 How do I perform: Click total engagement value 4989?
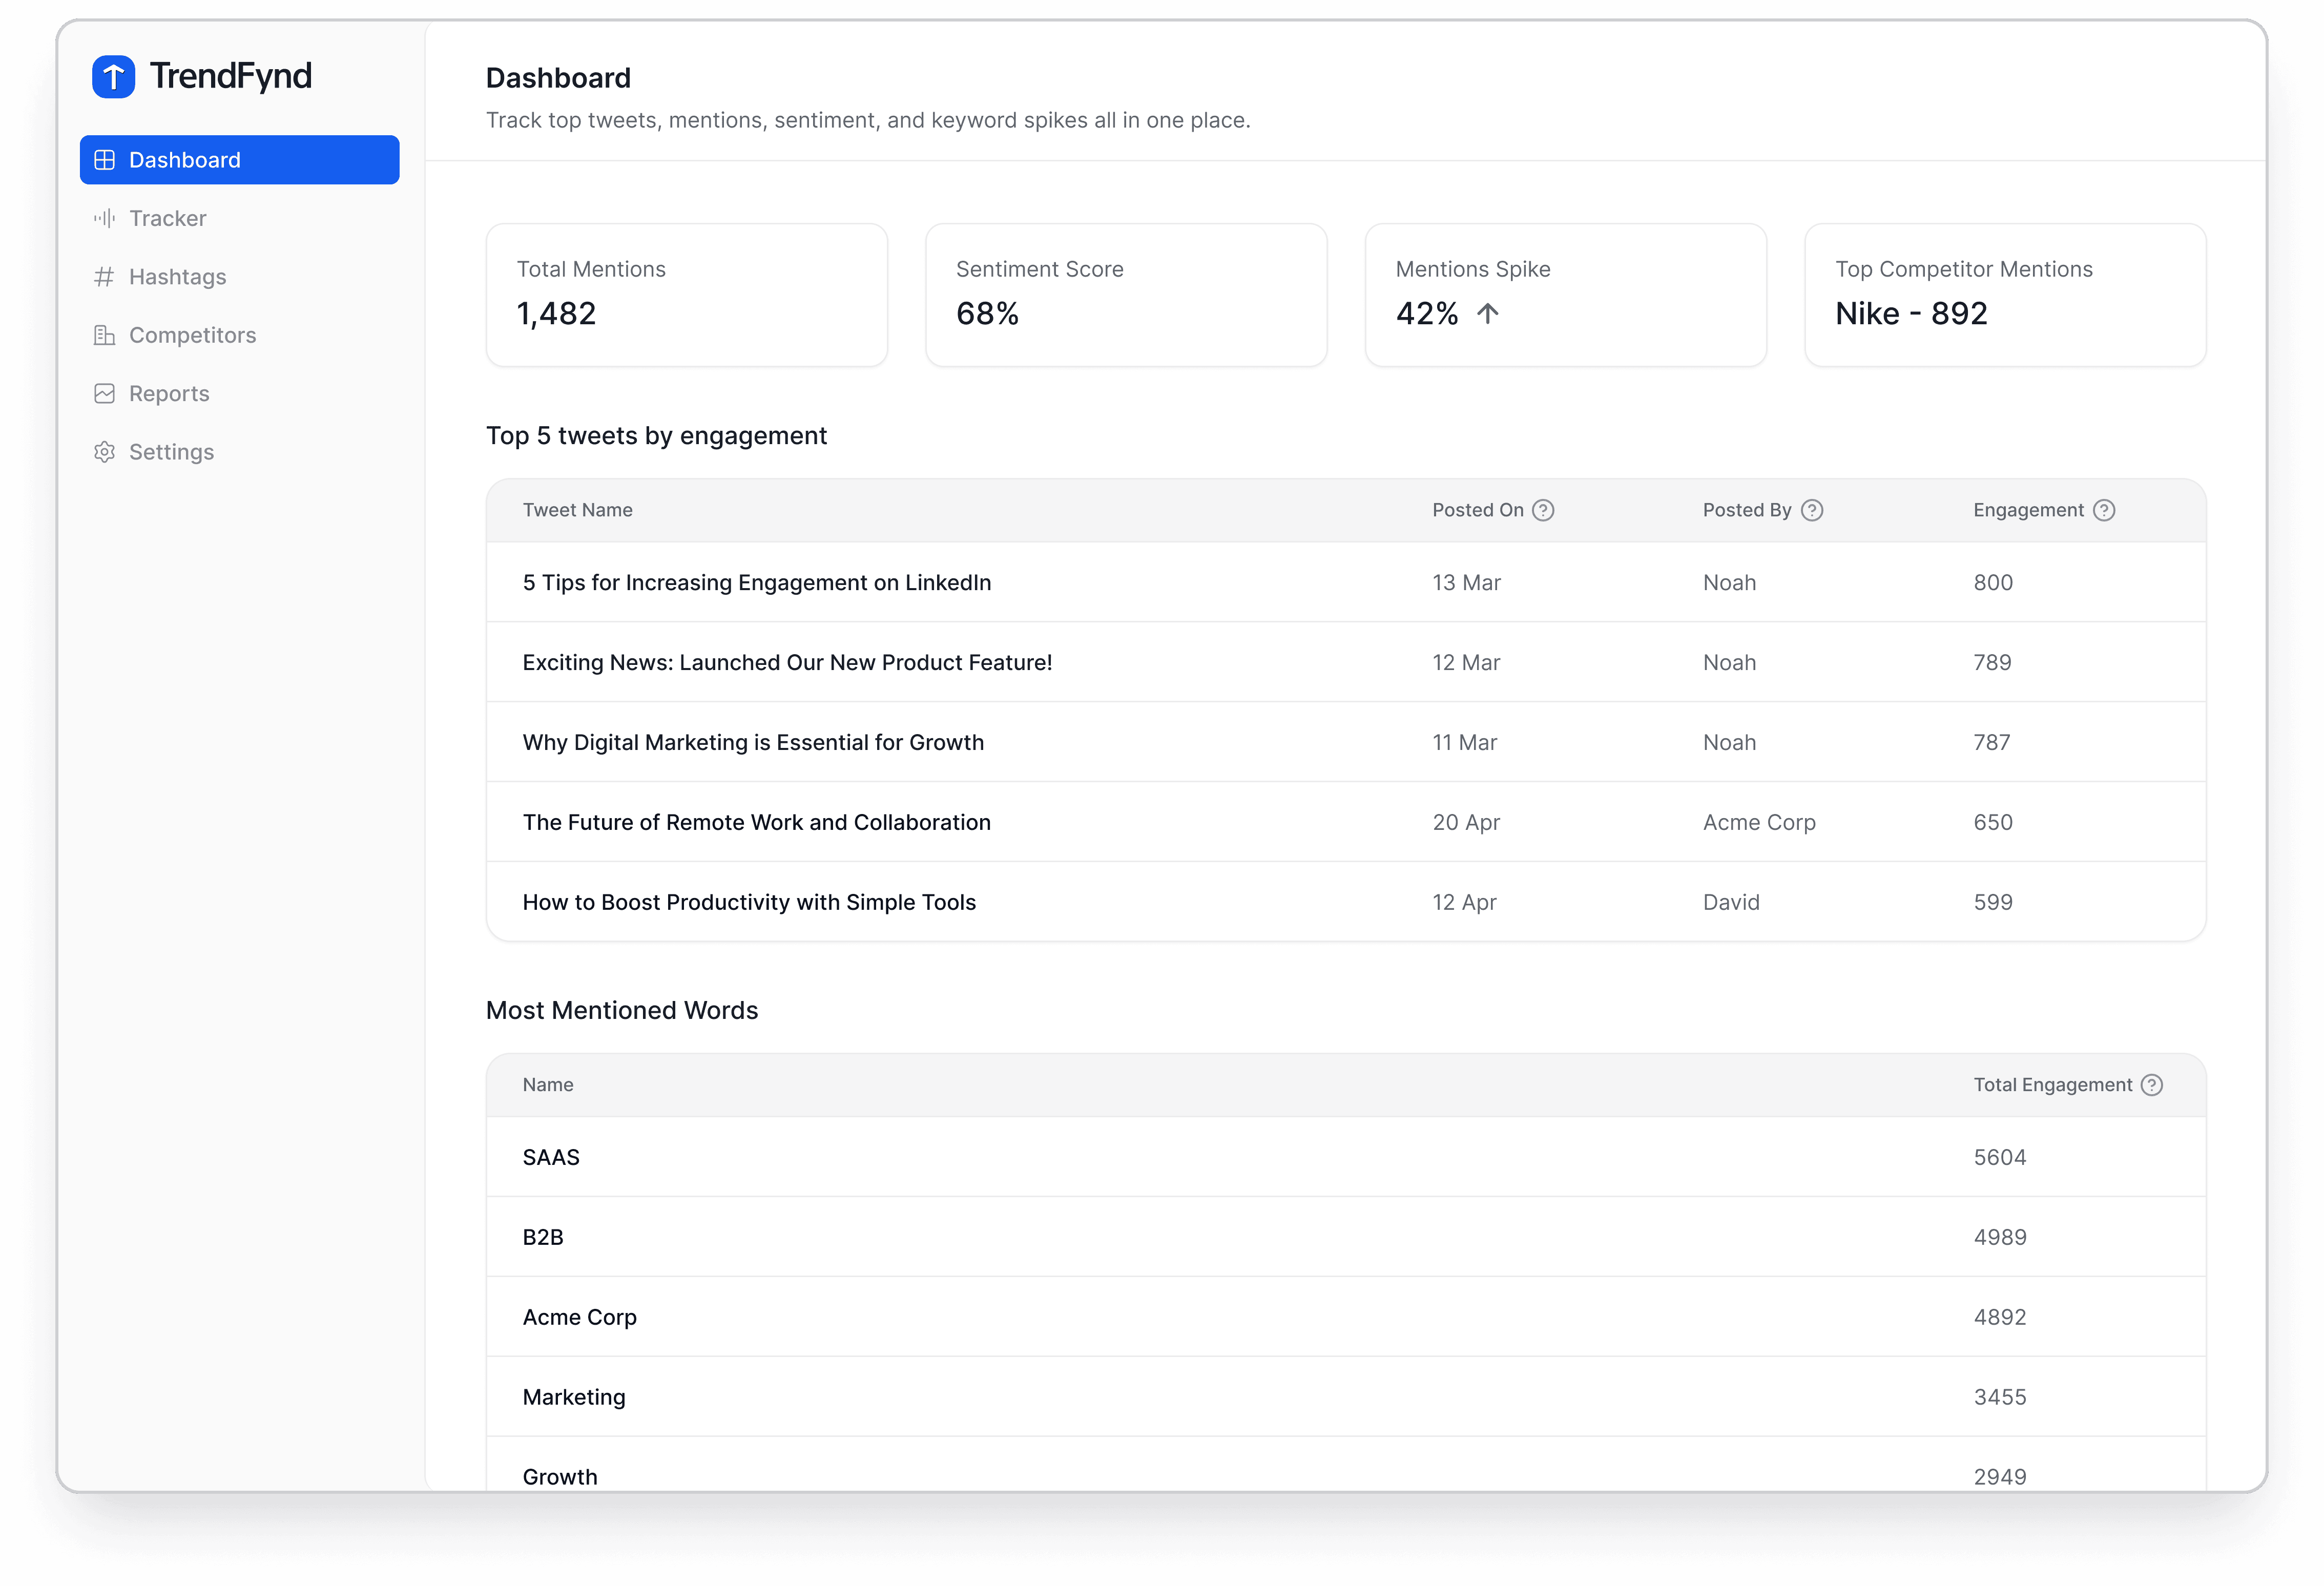[x=2000, y=1238]
